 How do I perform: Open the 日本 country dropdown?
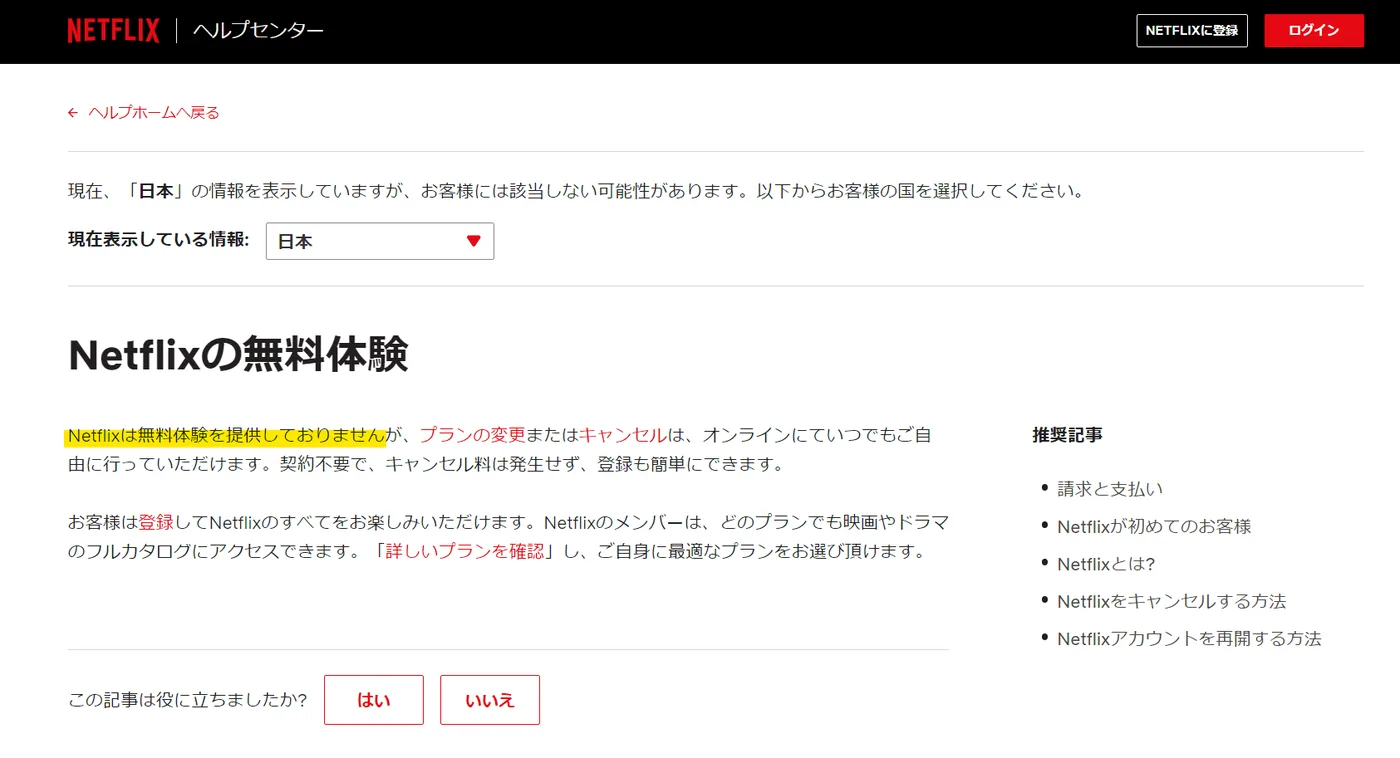coord(380,241)
